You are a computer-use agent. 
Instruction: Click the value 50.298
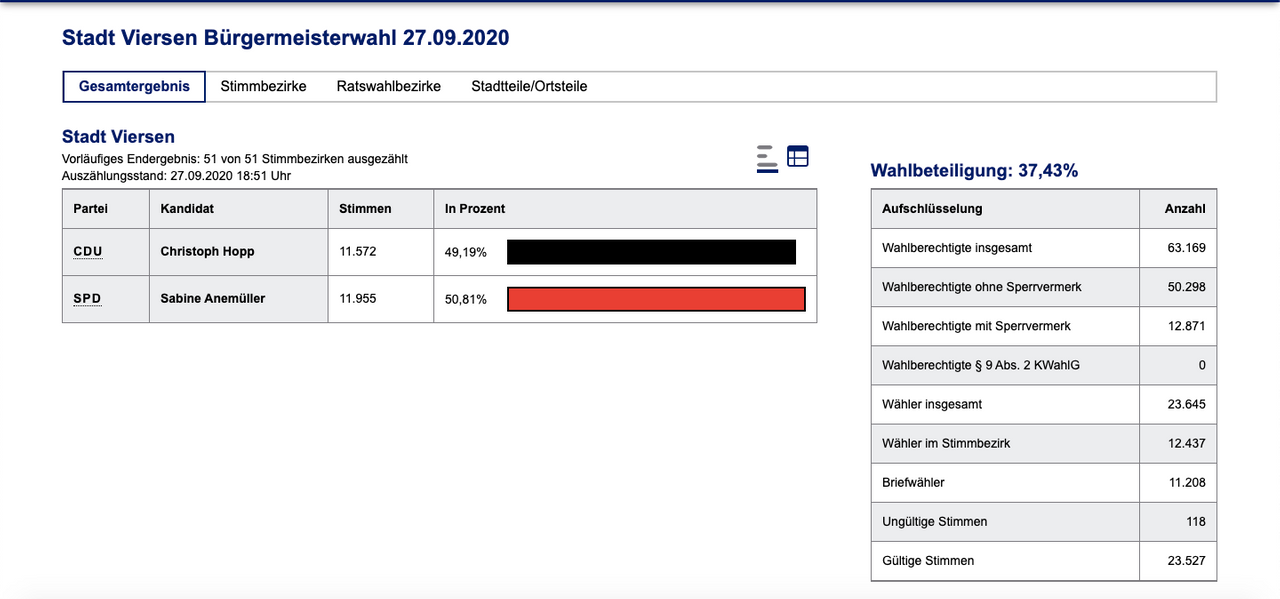pos(1186,287)
